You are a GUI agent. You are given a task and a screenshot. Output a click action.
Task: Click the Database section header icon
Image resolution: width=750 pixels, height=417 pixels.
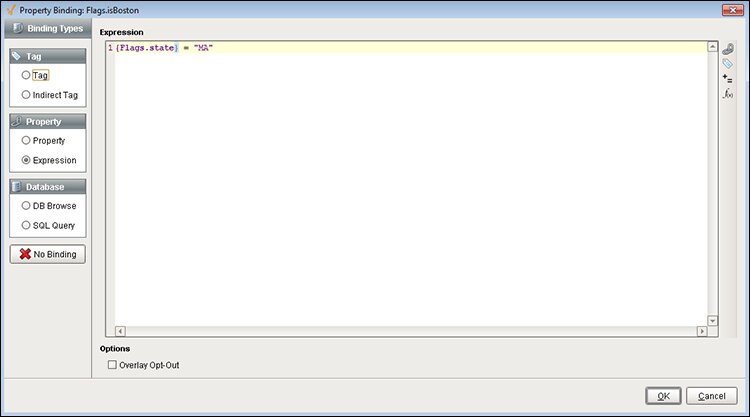tap(16, 187)
